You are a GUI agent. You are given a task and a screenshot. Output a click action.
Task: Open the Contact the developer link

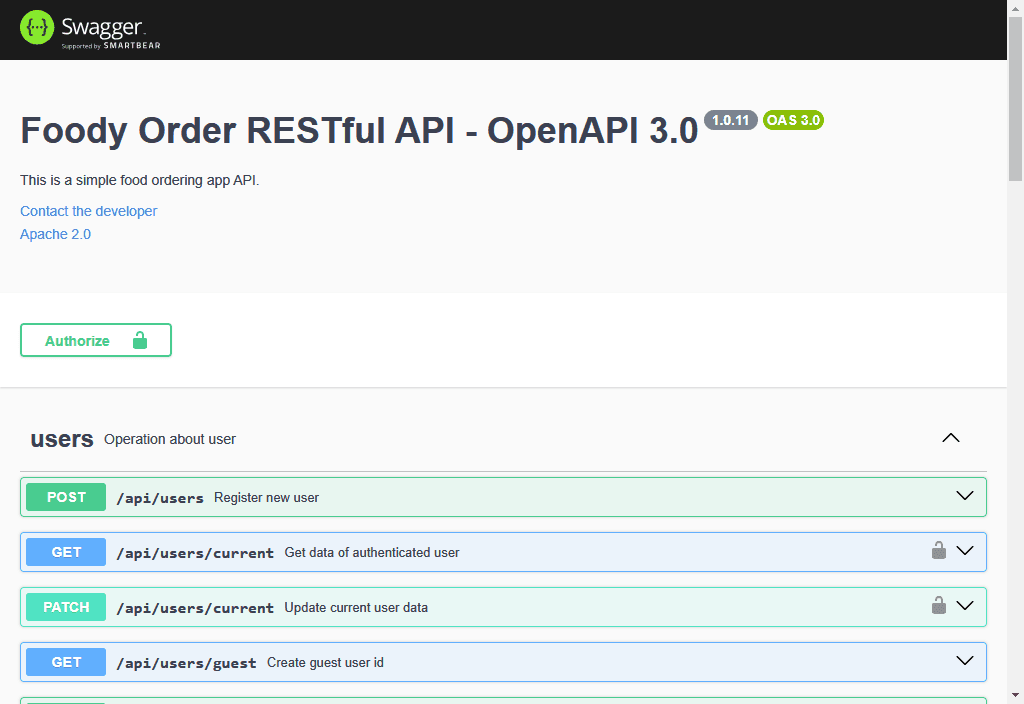[x=88, y=211]
